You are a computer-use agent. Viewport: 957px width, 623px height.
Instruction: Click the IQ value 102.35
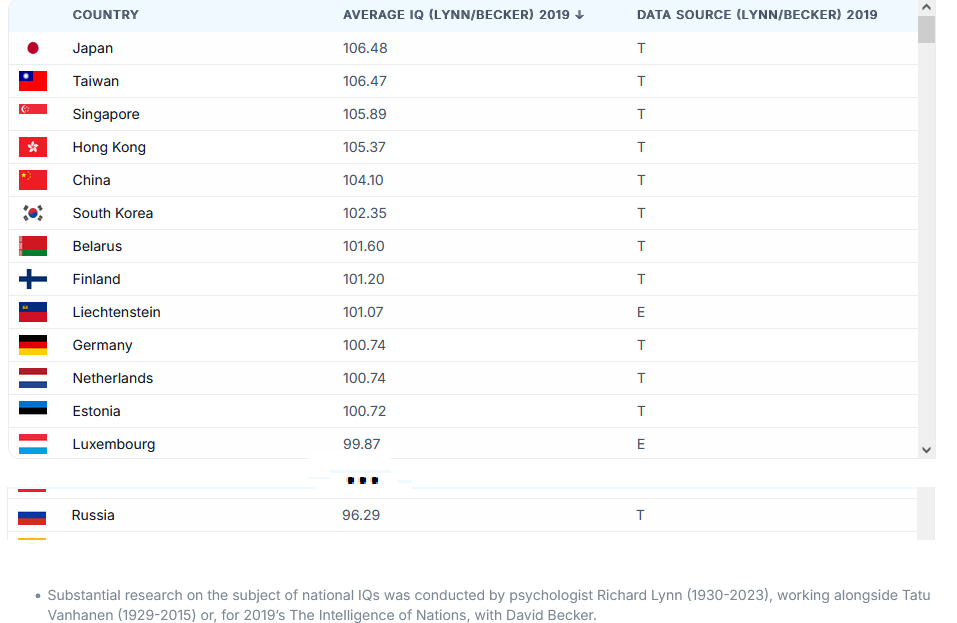[365, 213]
